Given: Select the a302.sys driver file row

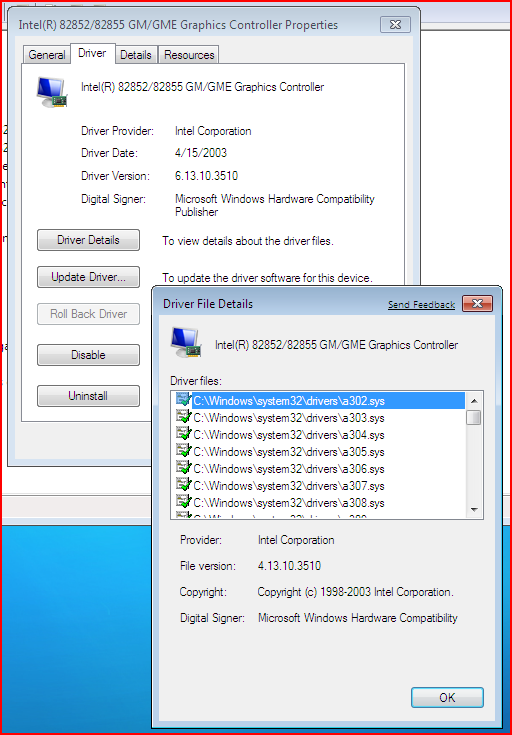Looking at the screenshot, I should click(320, 401).
